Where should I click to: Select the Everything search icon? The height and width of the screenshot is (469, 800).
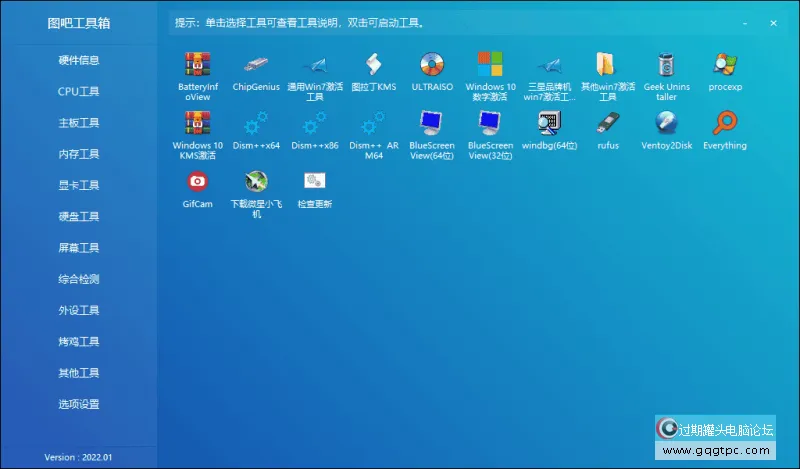[725, 123]
